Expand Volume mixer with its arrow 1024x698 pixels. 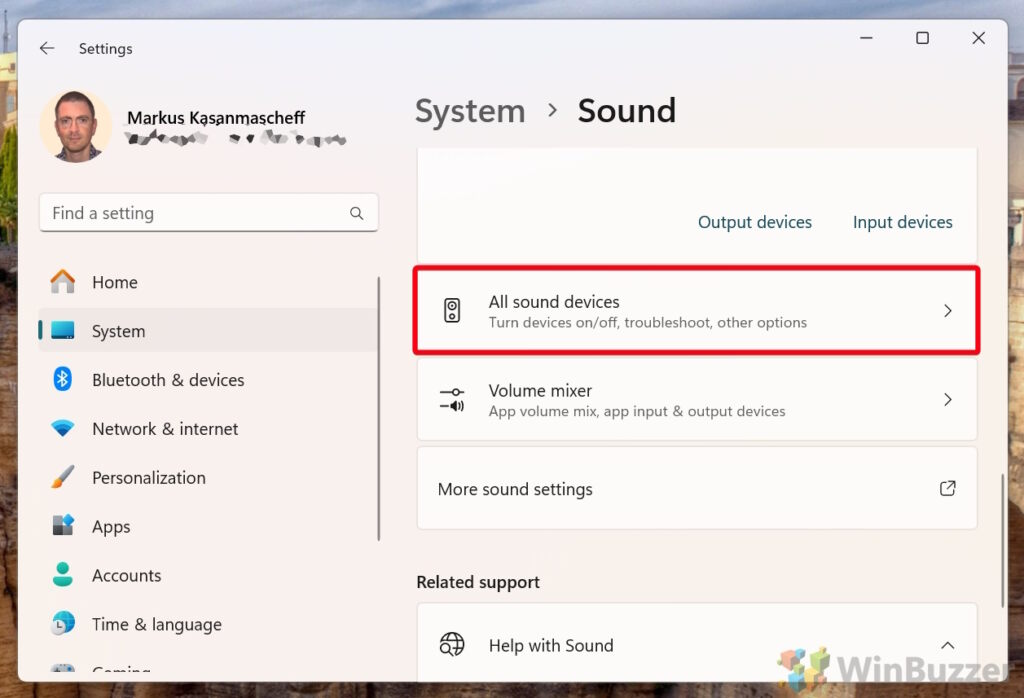[x=947, y=400]
